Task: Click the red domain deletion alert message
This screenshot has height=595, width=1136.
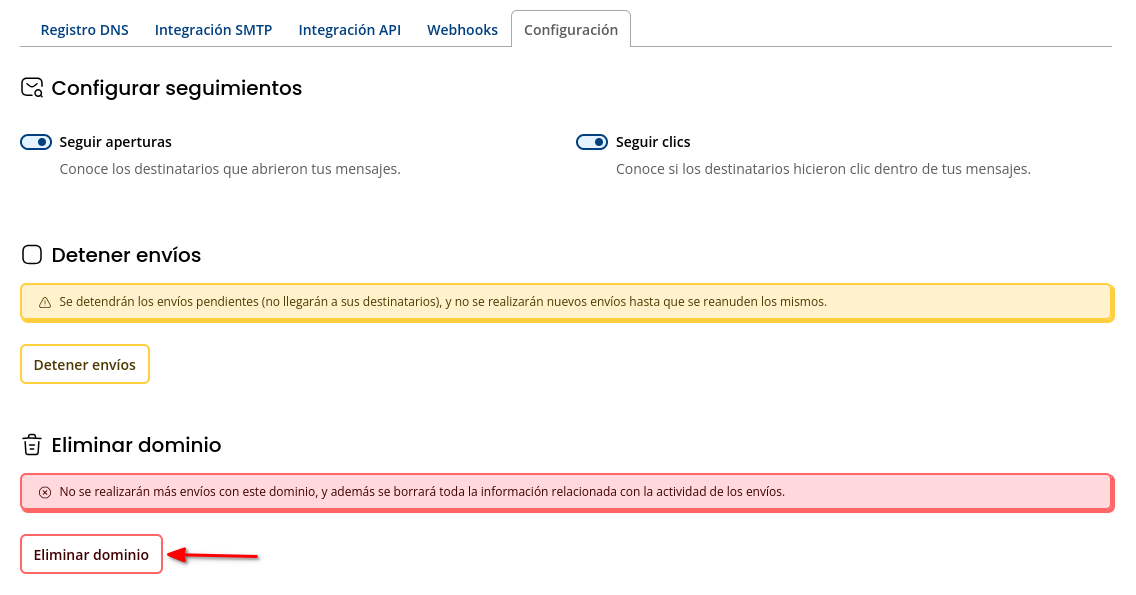Action: pyautogui.click(x=422, y=491)
